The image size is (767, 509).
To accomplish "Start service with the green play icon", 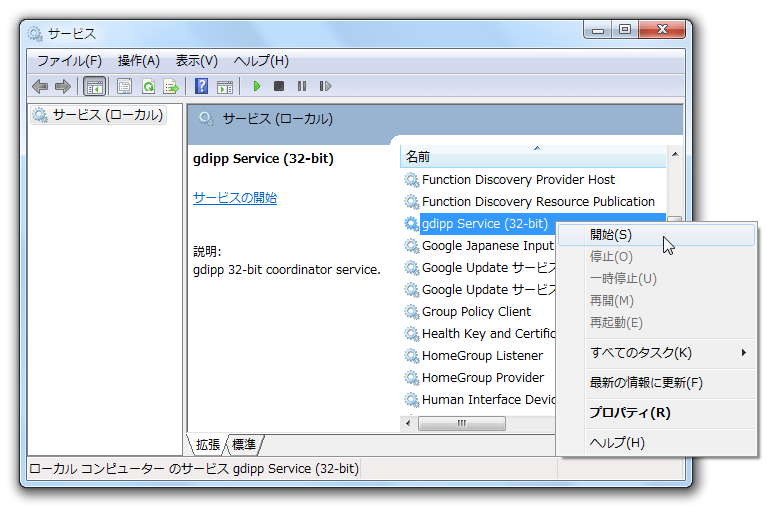I will (x=256, y=86).
